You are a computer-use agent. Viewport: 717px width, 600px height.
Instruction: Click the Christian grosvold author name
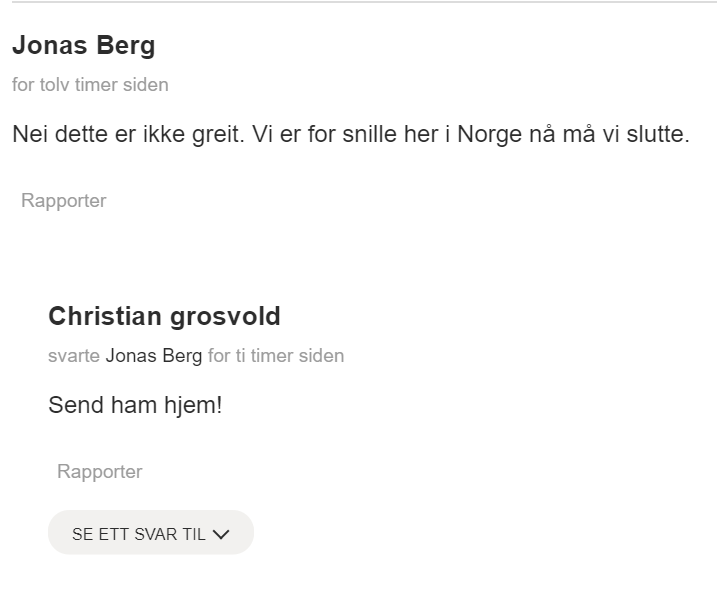point(164,317)
